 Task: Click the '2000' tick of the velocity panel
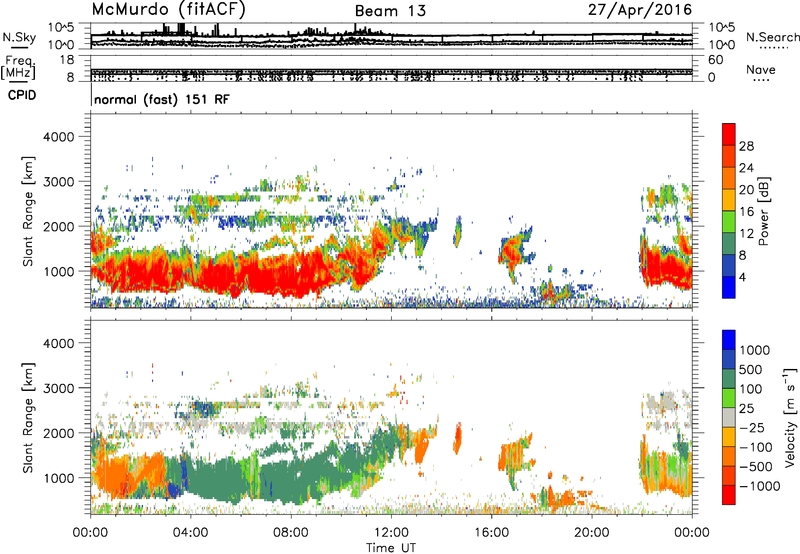[59, 433]
